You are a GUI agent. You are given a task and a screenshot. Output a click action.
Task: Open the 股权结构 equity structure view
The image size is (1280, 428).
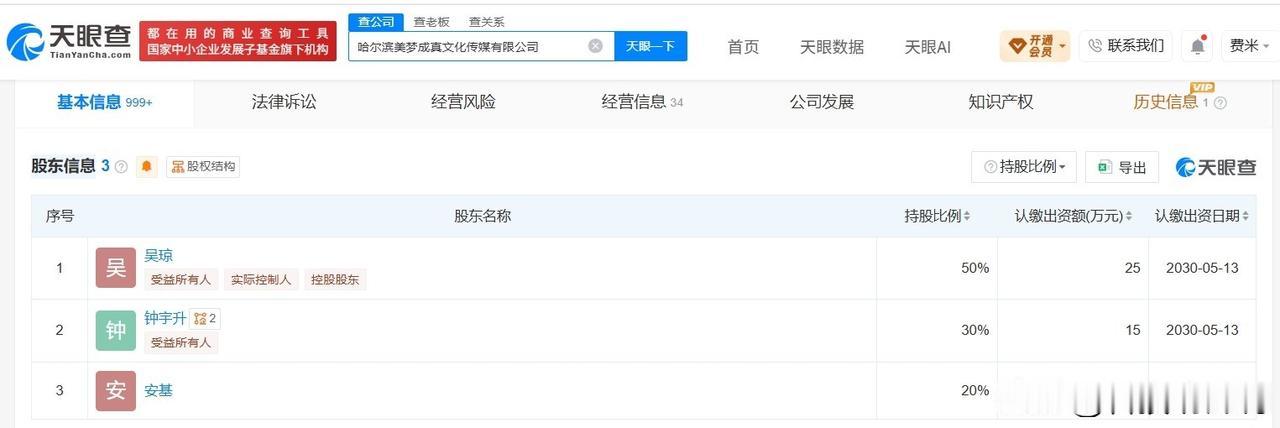[x=203, y=167]
